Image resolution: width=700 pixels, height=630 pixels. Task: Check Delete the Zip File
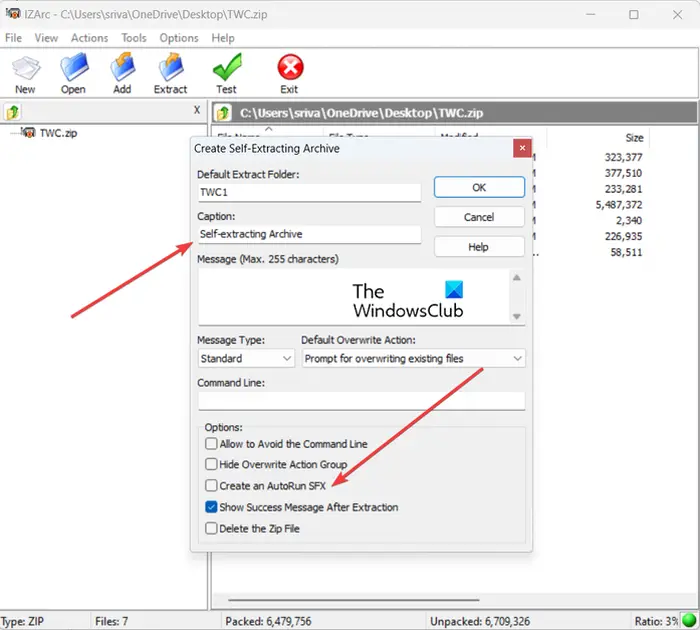(211, 528)
